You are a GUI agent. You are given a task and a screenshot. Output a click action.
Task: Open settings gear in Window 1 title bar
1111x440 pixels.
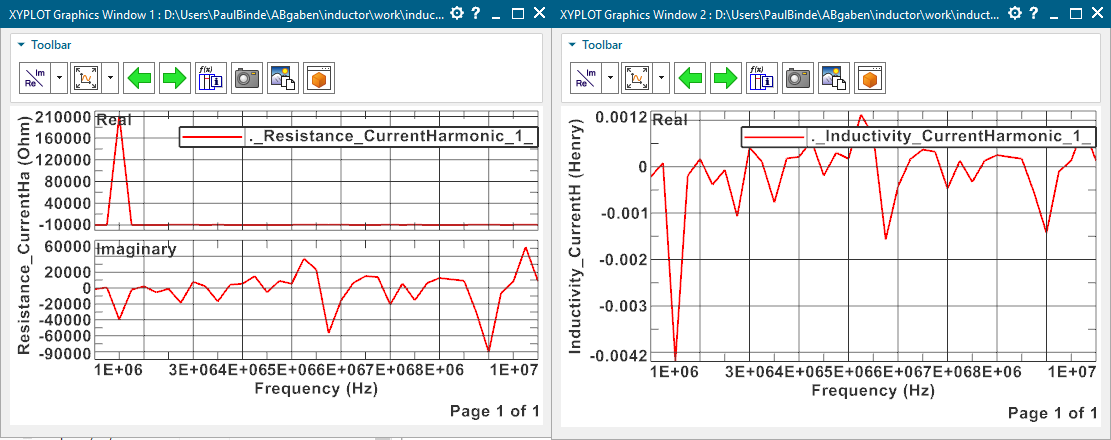[x=457, y=13]
